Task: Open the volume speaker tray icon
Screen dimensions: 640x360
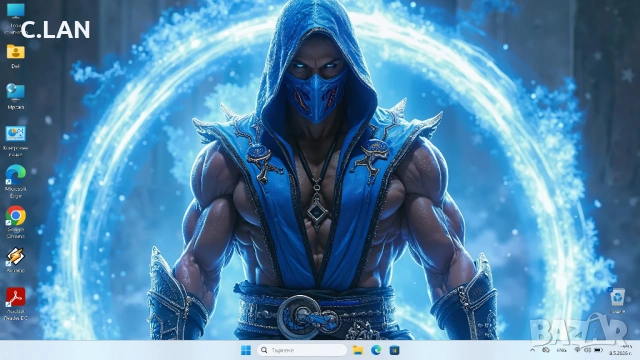Action: pyautogui.click(x=587, y=350)
